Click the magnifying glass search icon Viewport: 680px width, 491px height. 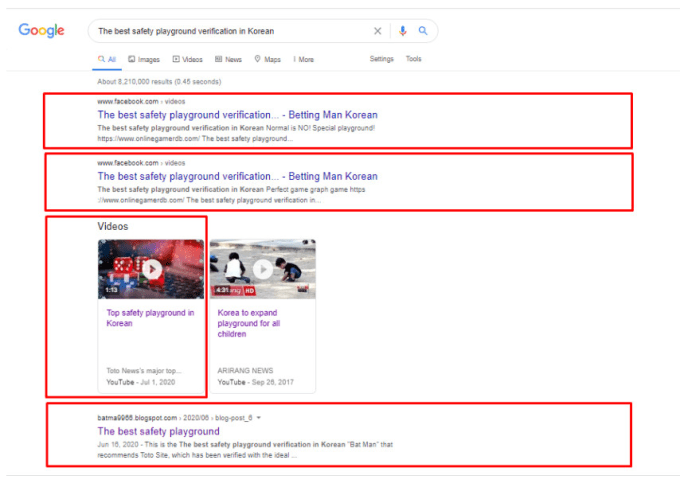click(x=423, y=31)
